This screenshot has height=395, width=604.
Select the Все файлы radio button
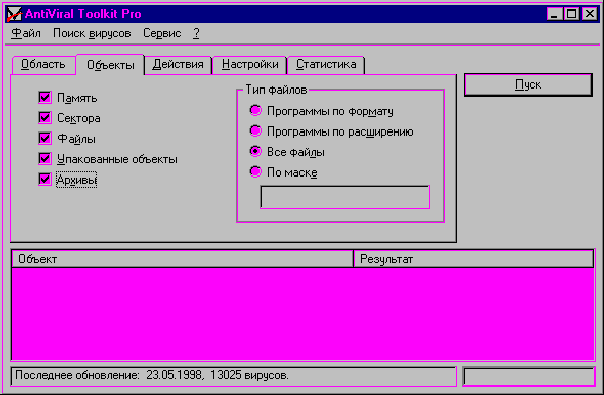pyautogui.click(x=255, y=151)
